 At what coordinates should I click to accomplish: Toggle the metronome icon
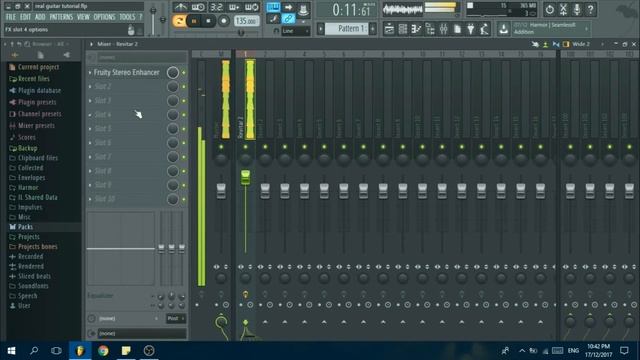(180, 7)
